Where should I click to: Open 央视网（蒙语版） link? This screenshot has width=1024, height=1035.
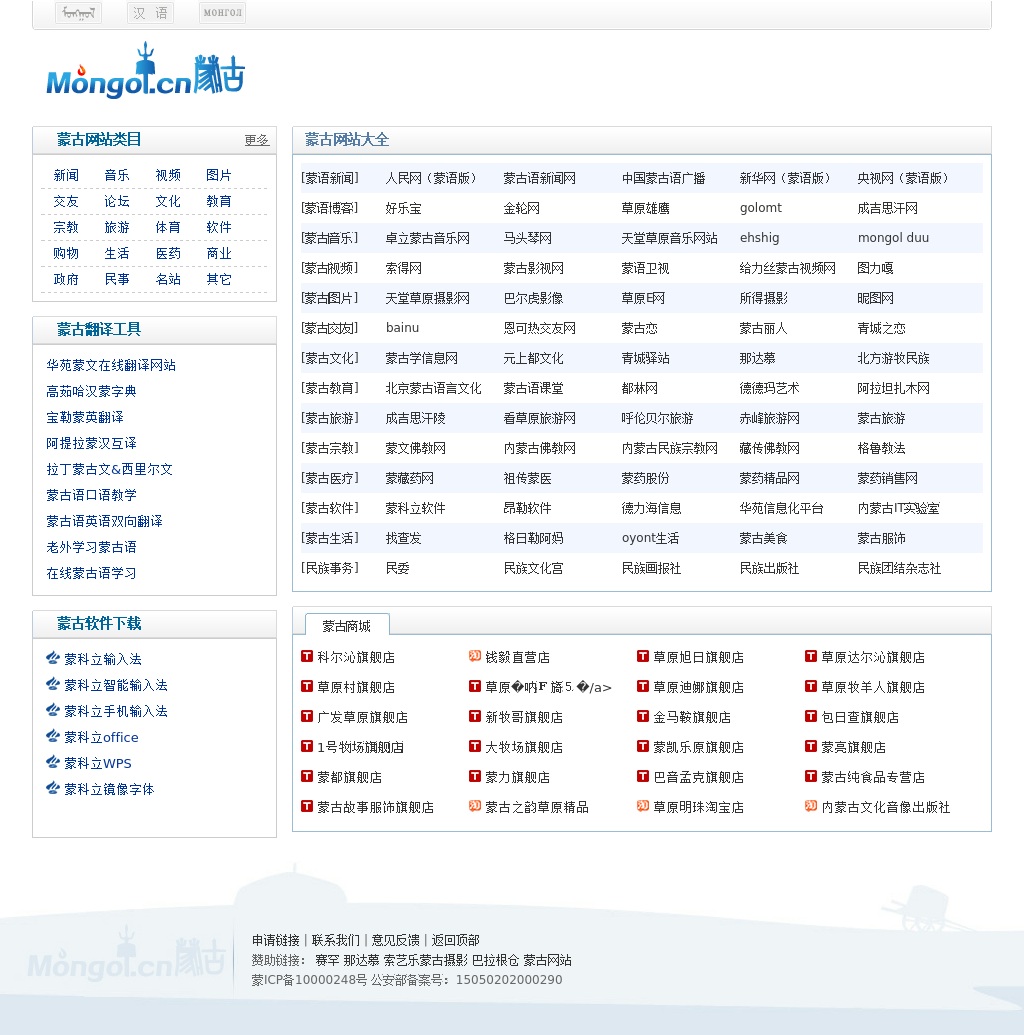click(903, 178)
